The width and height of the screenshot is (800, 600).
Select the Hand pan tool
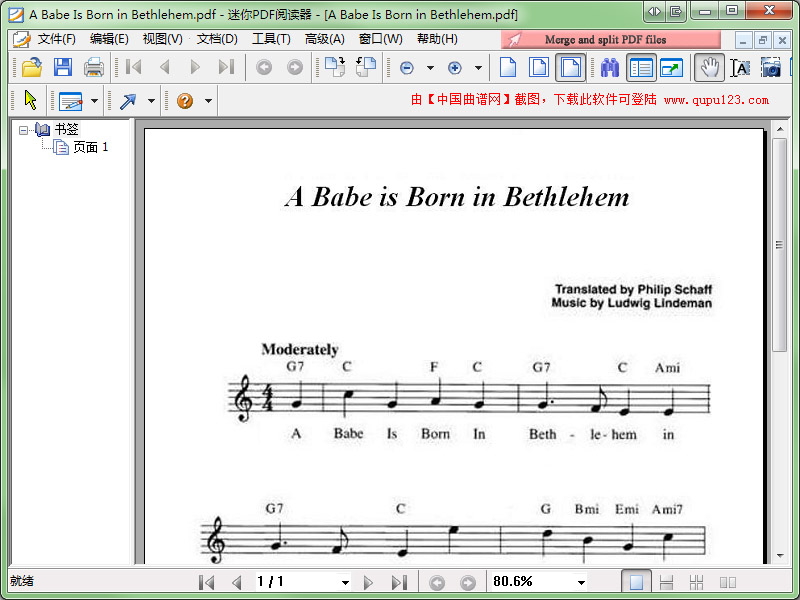709,68
